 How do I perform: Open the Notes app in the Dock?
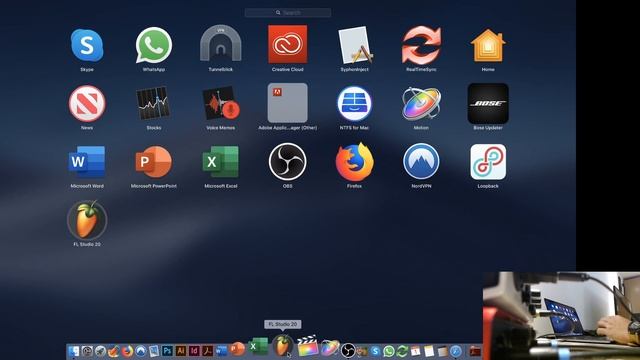[x=429, y=351]
